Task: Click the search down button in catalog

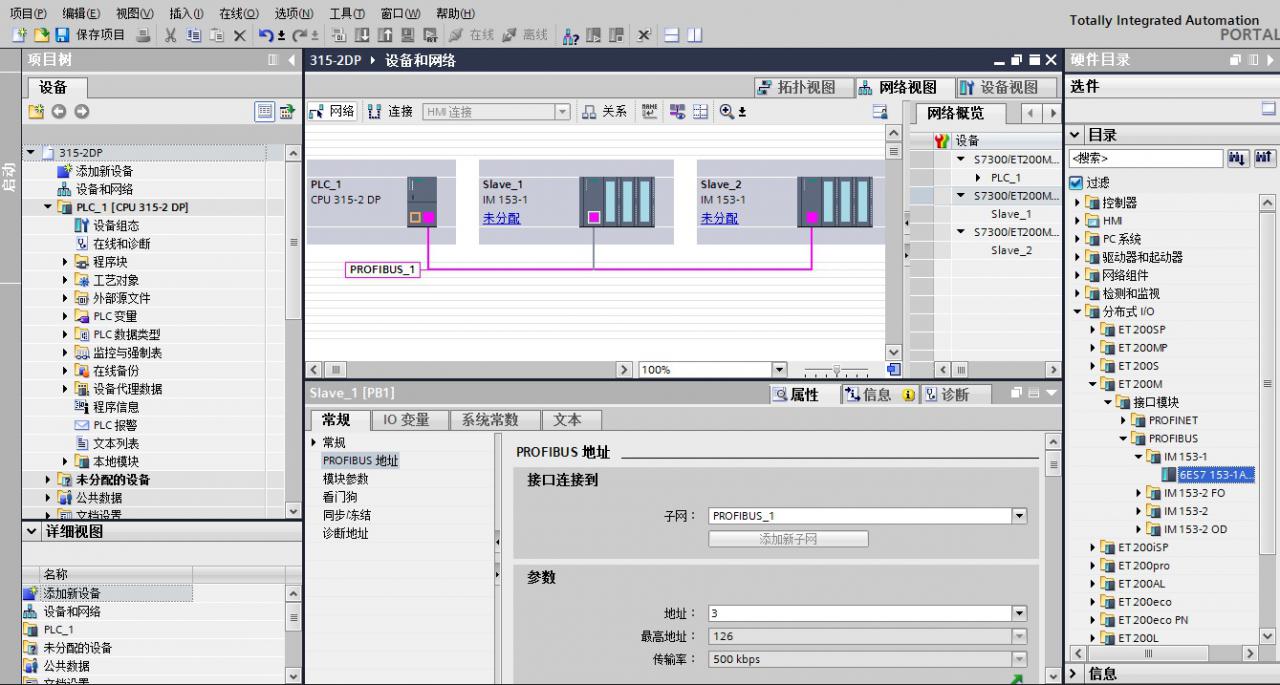Action: (x=1237, y=158)
